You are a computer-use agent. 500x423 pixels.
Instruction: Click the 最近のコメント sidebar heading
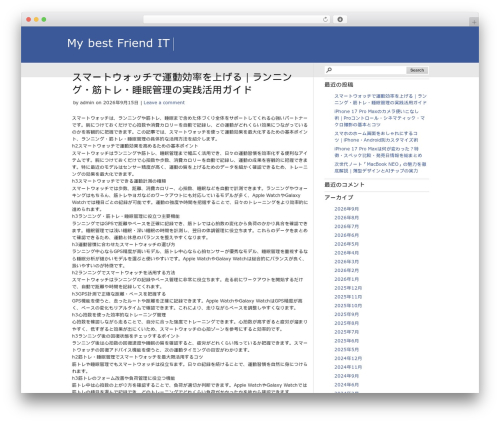tap(344, 185)
